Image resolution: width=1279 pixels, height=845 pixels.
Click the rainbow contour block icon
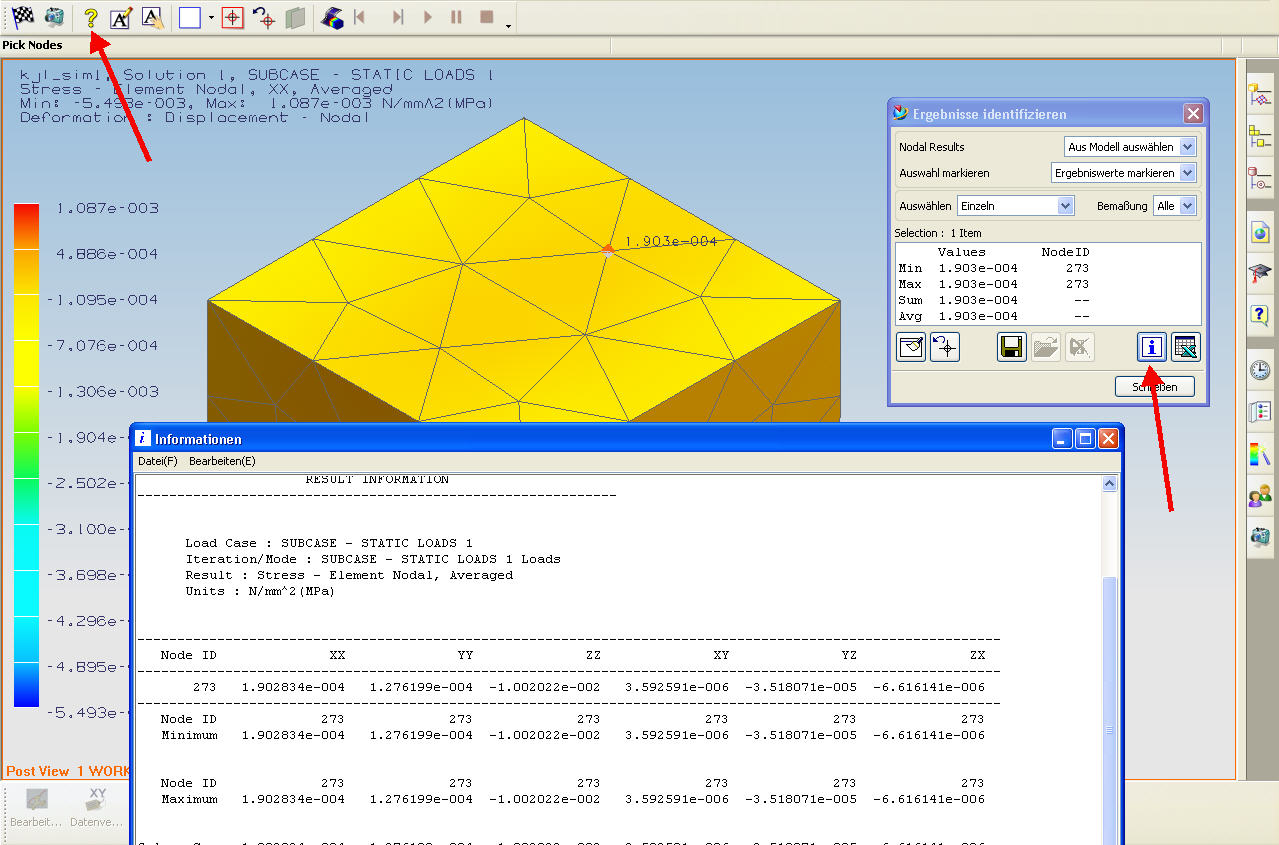click(x=333, y=17)
